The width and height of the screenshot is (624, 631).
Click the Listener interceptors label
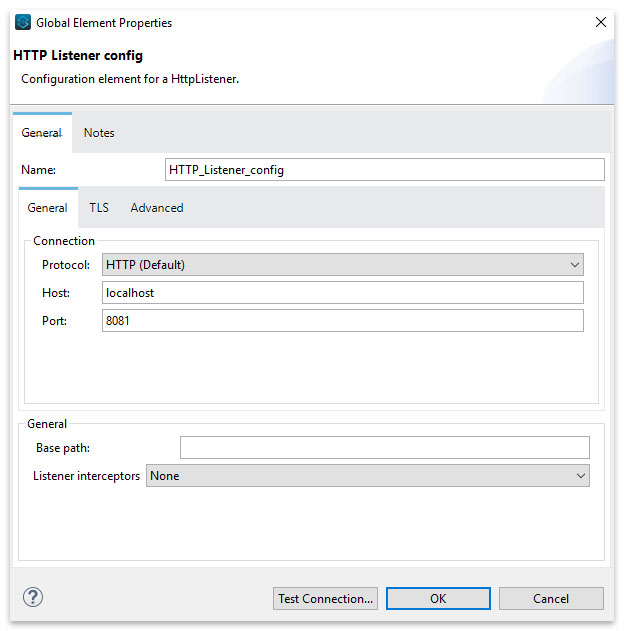click(86, 476)
